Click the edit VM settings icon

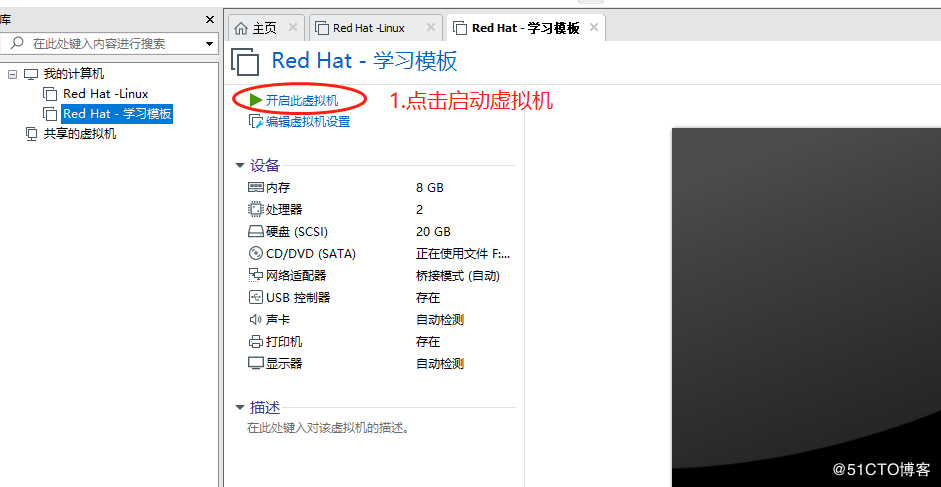tap(256, 122)
